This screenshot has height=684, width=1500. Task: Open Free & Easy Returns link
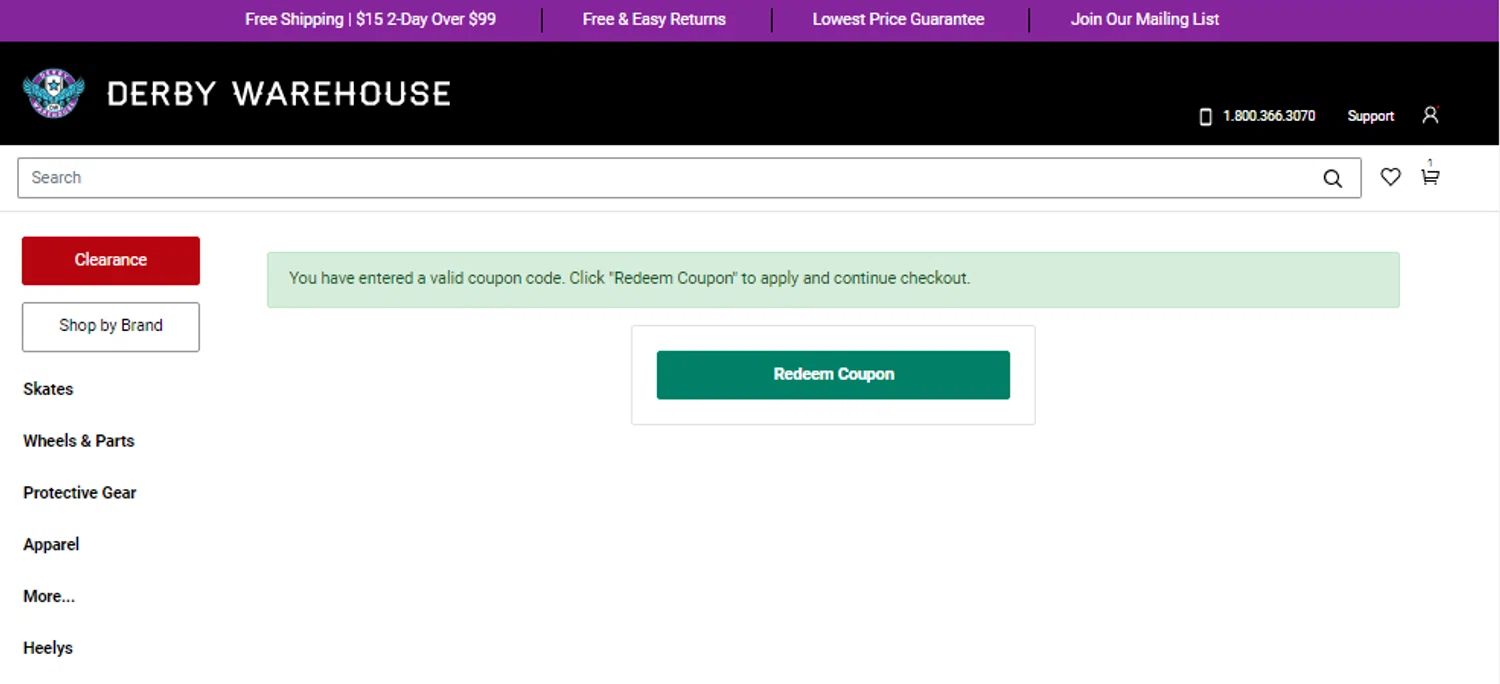654,19
